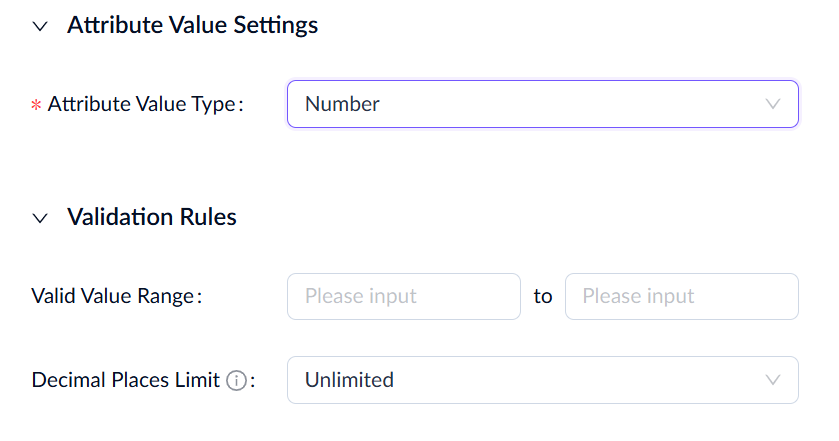This screenshot has width=839, height=441.
Task: Click the Attribute Value Type label
Action: coord(144,104)
